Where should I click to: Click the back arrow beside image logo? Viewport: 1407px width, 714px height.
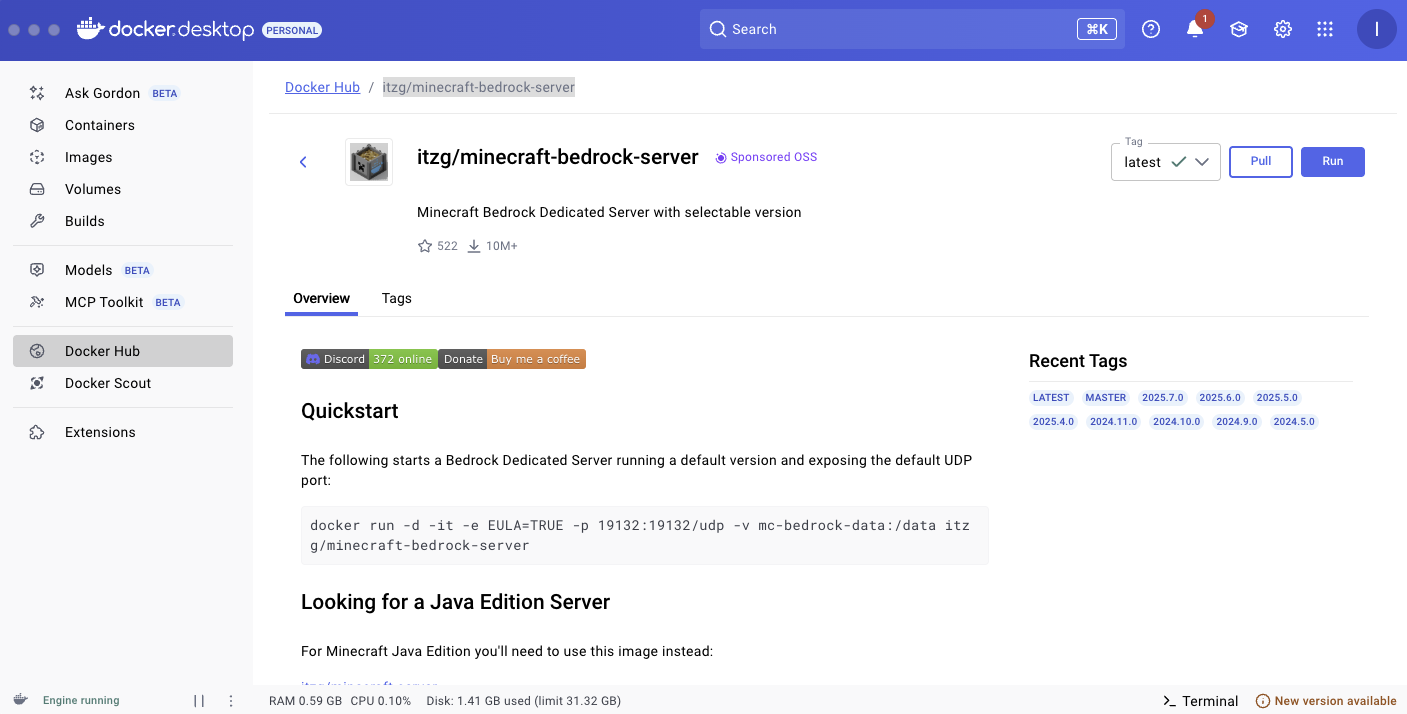click(x=303, y=162)
